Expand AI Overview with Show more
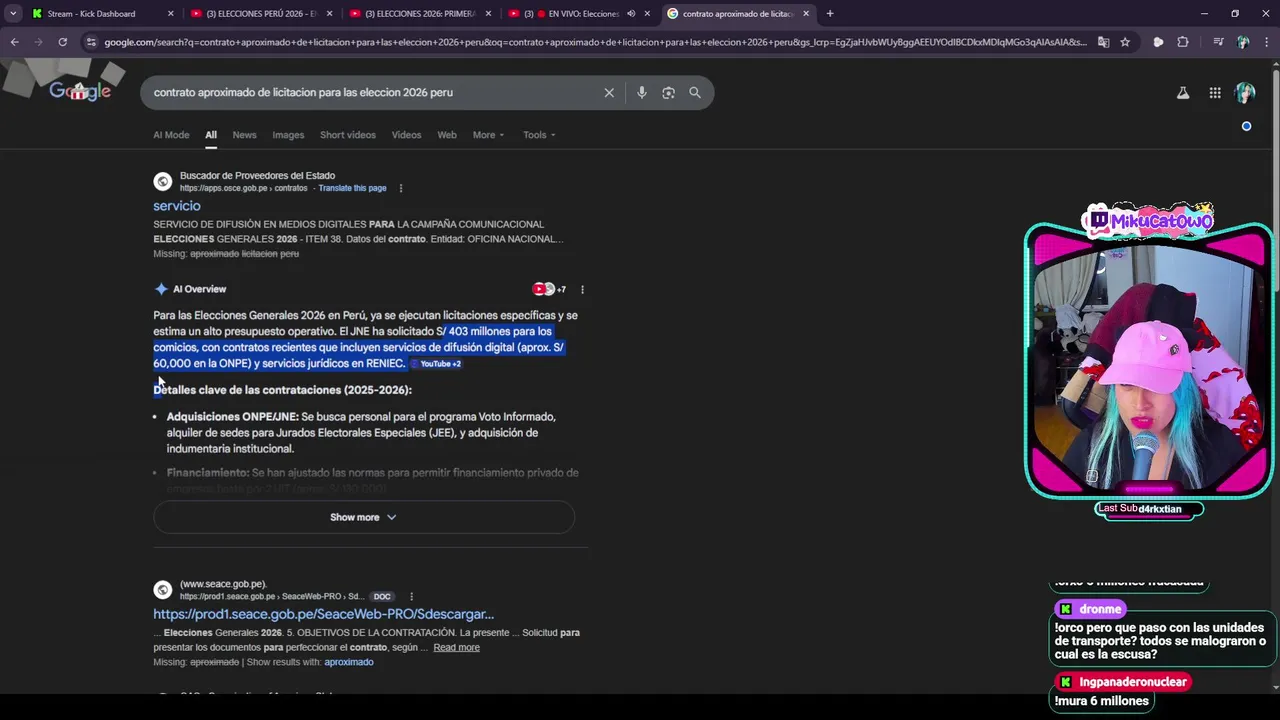 [364, 517]
